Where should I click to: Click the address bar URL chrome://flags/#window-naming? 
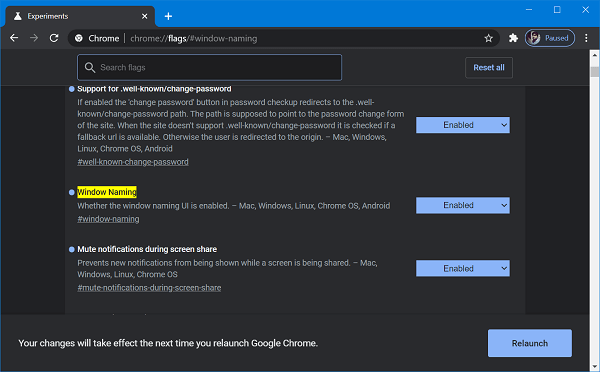tap(194, 38)
